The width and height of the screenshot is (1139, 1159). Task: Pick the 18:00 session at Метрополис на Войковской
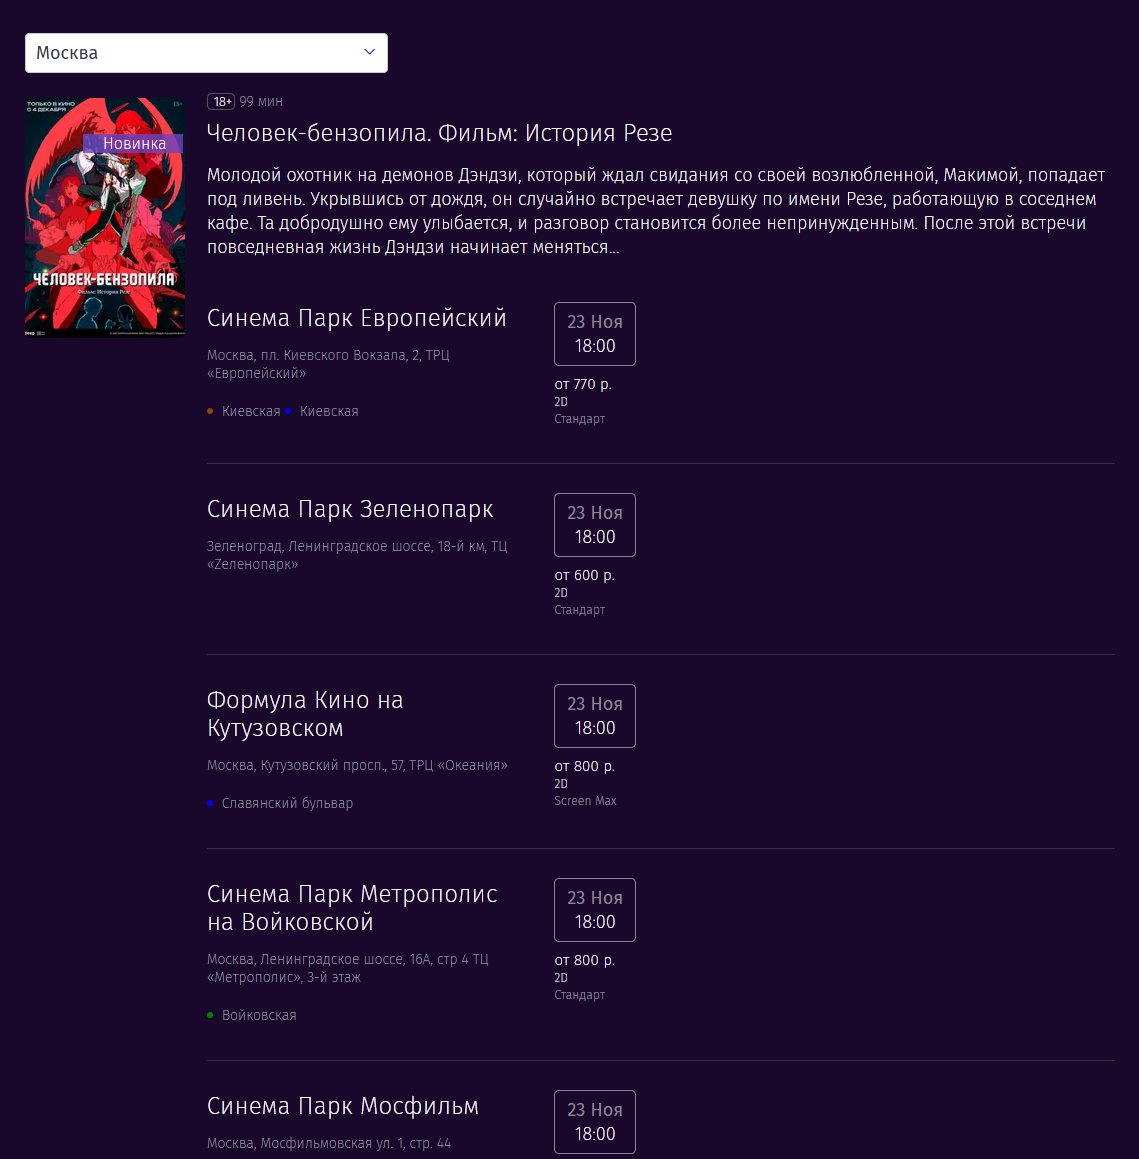click(595, 910)
